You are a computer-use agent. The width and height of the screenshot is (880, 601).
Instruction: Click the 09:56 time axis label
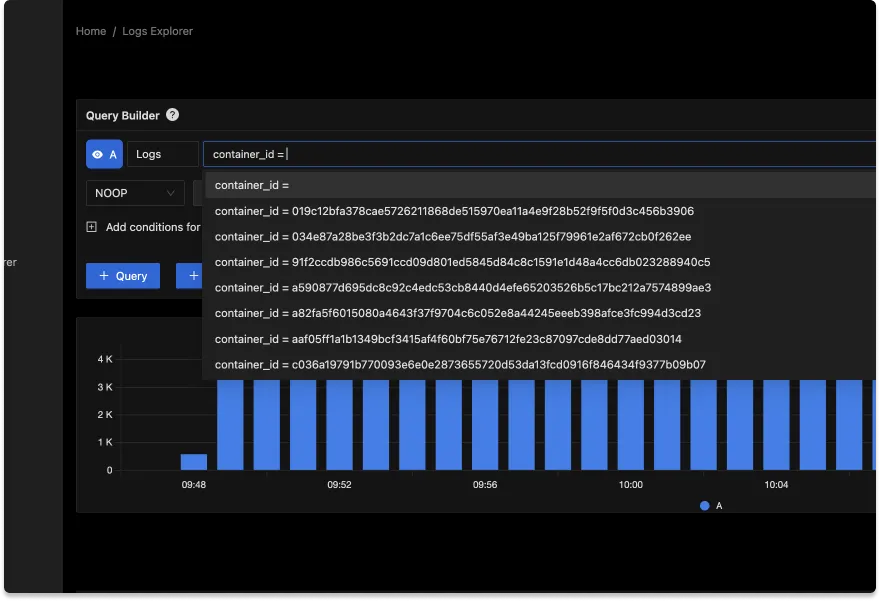[x=485, y=484]
